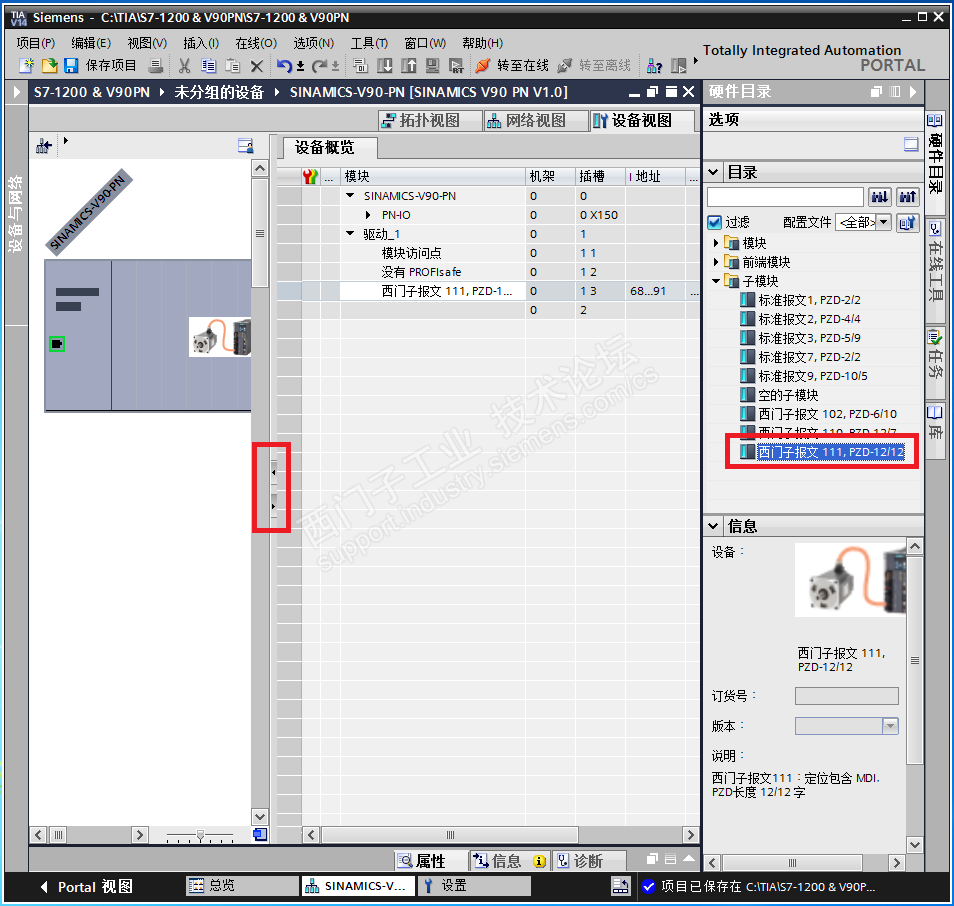Open the 在线(O) menu

point(256,43)
